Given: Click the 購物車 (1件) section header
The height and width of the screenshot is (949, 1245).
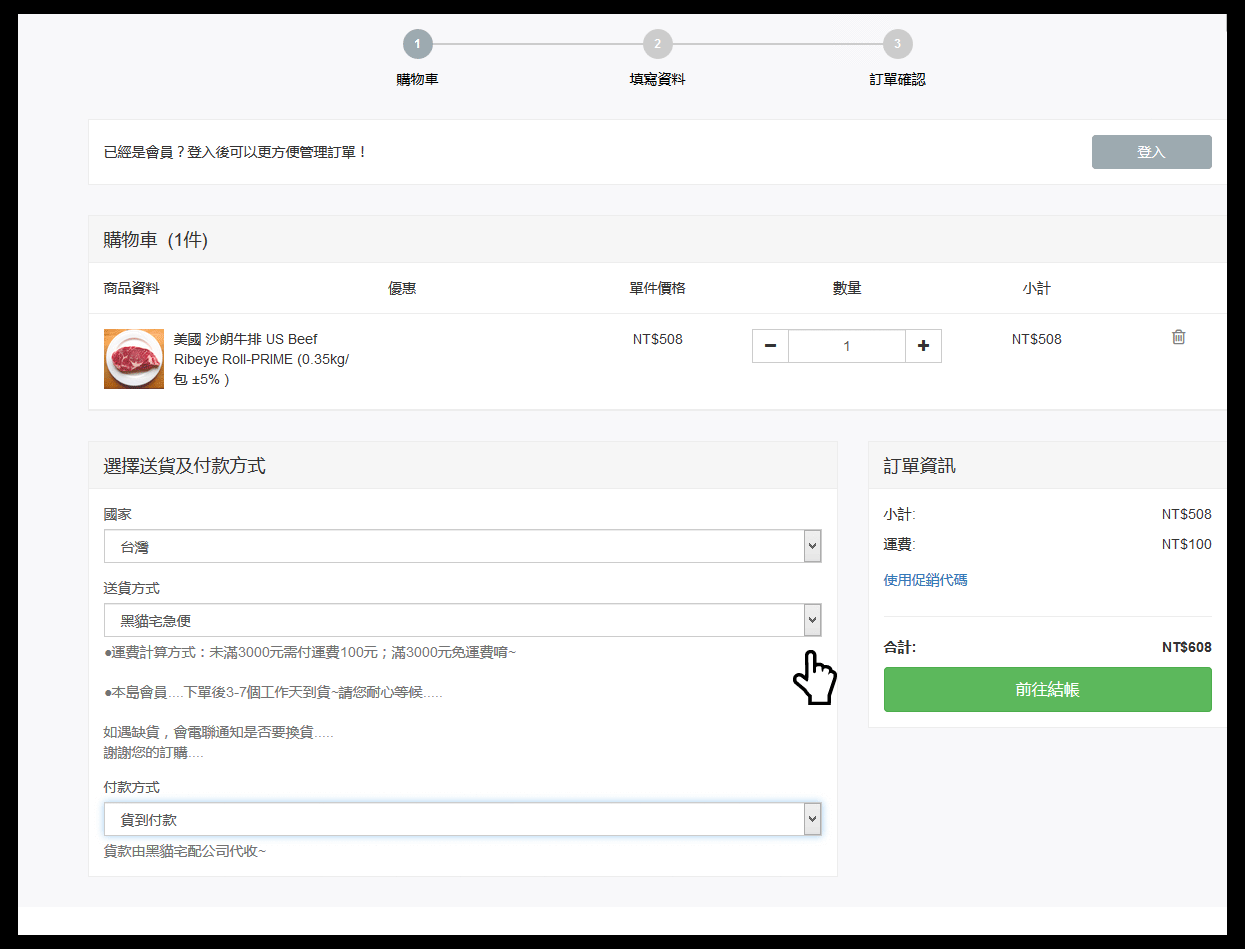Looking at the screenshot, I should pos(156,240).
